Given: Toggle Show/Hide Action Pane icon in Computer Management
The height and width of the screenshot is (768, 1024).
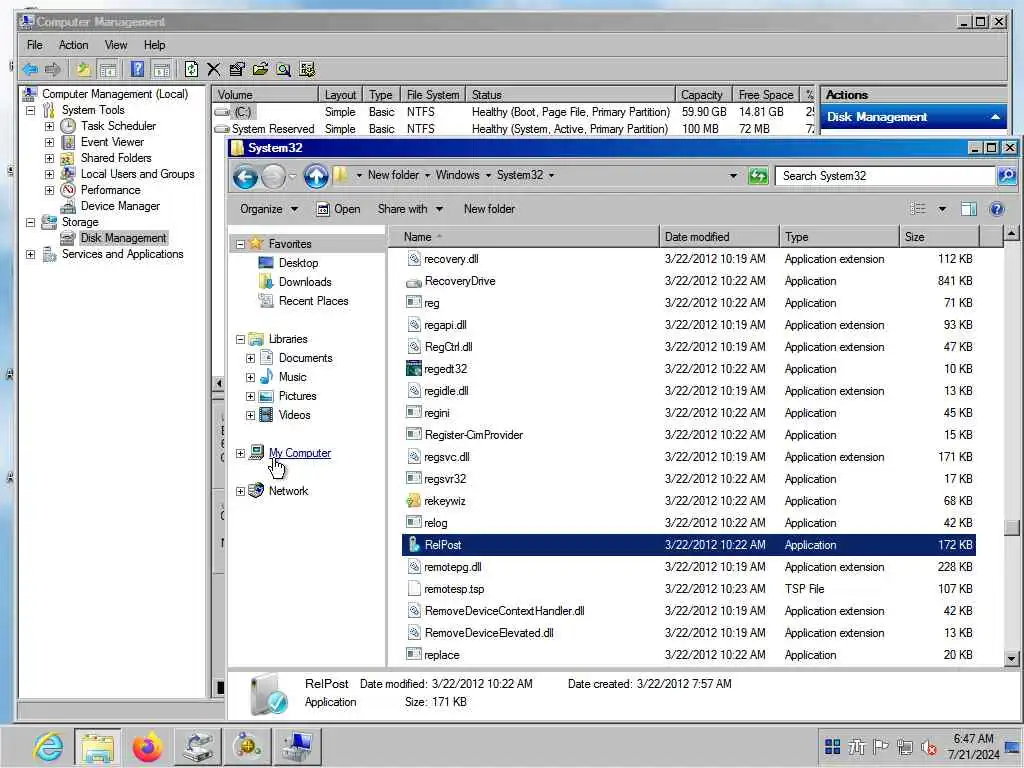Looking at the screenshot, I should coord(161,69).
